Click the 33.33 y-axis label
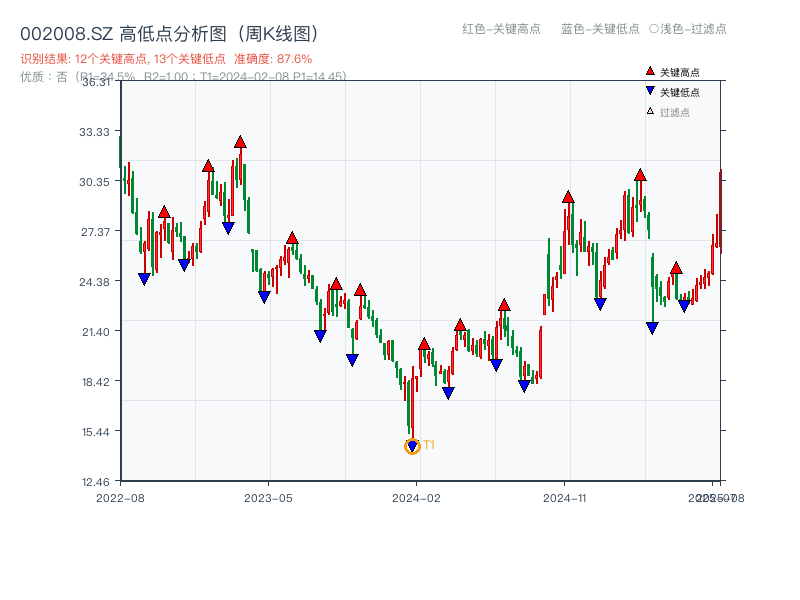 click(x=94, y=132)
